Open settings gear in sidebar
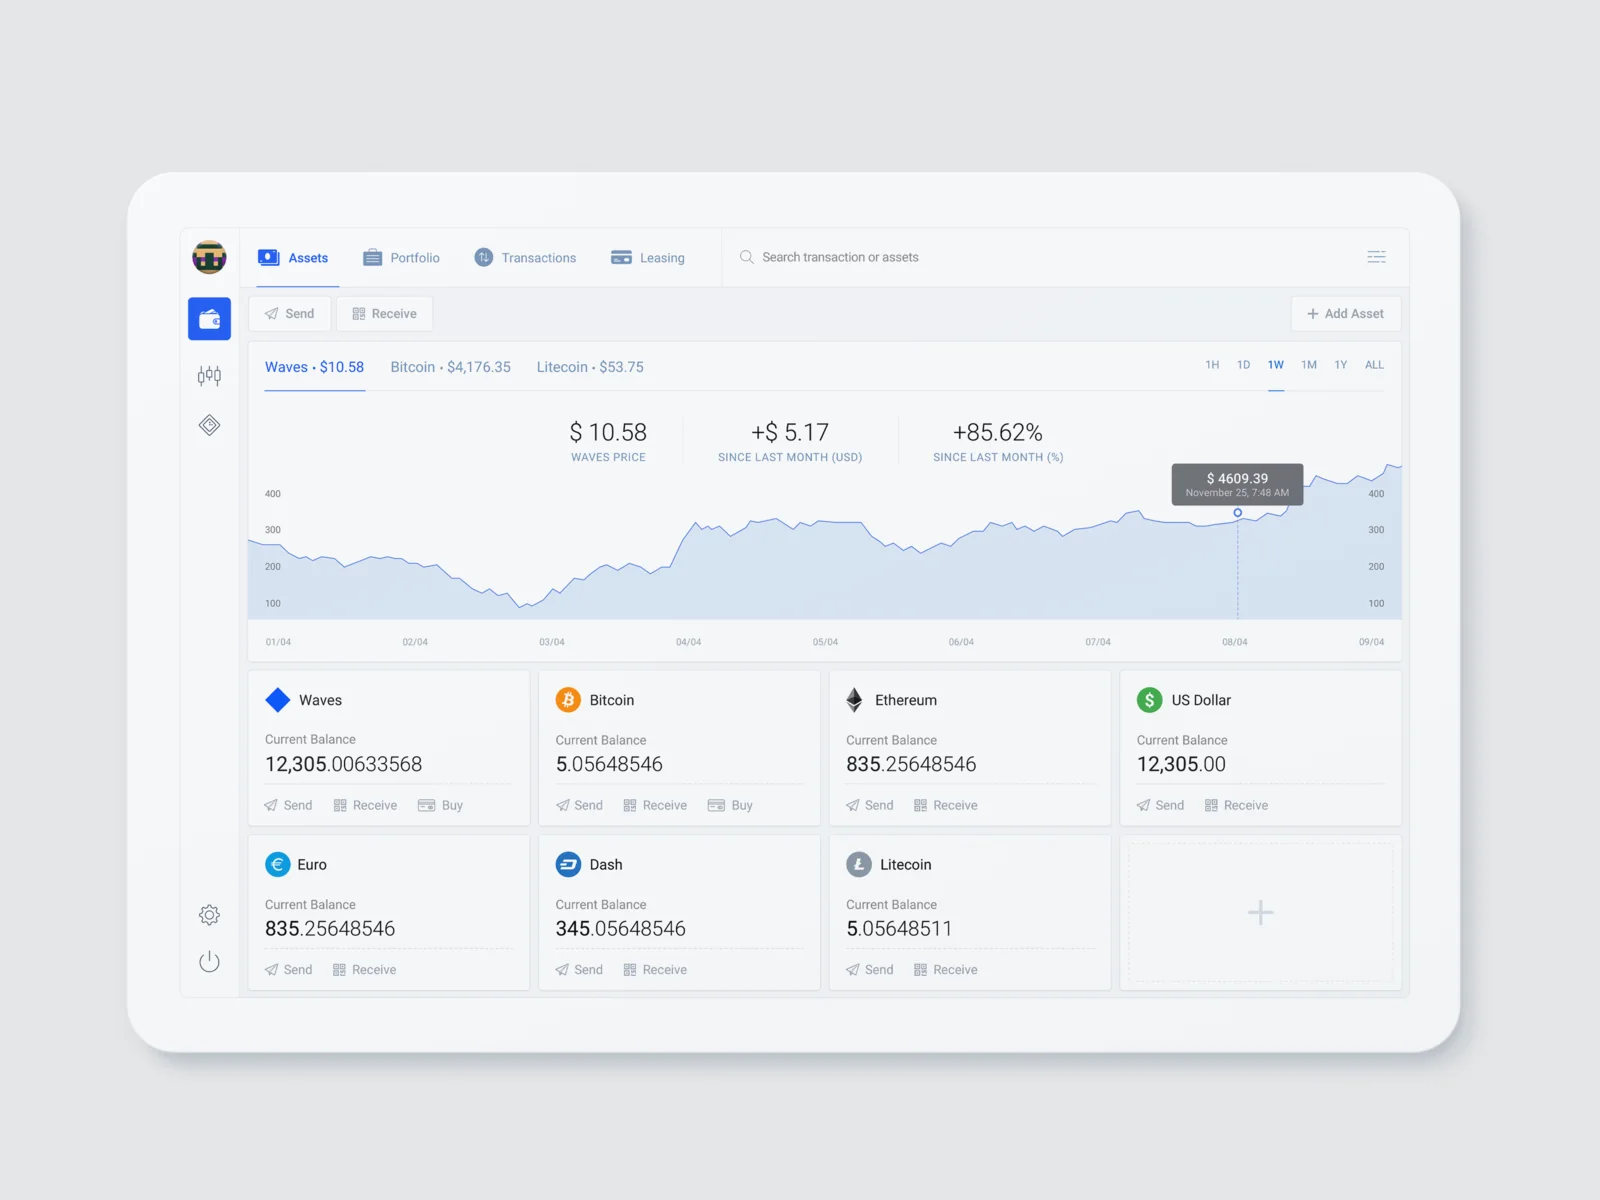 (x=209, y=915)
